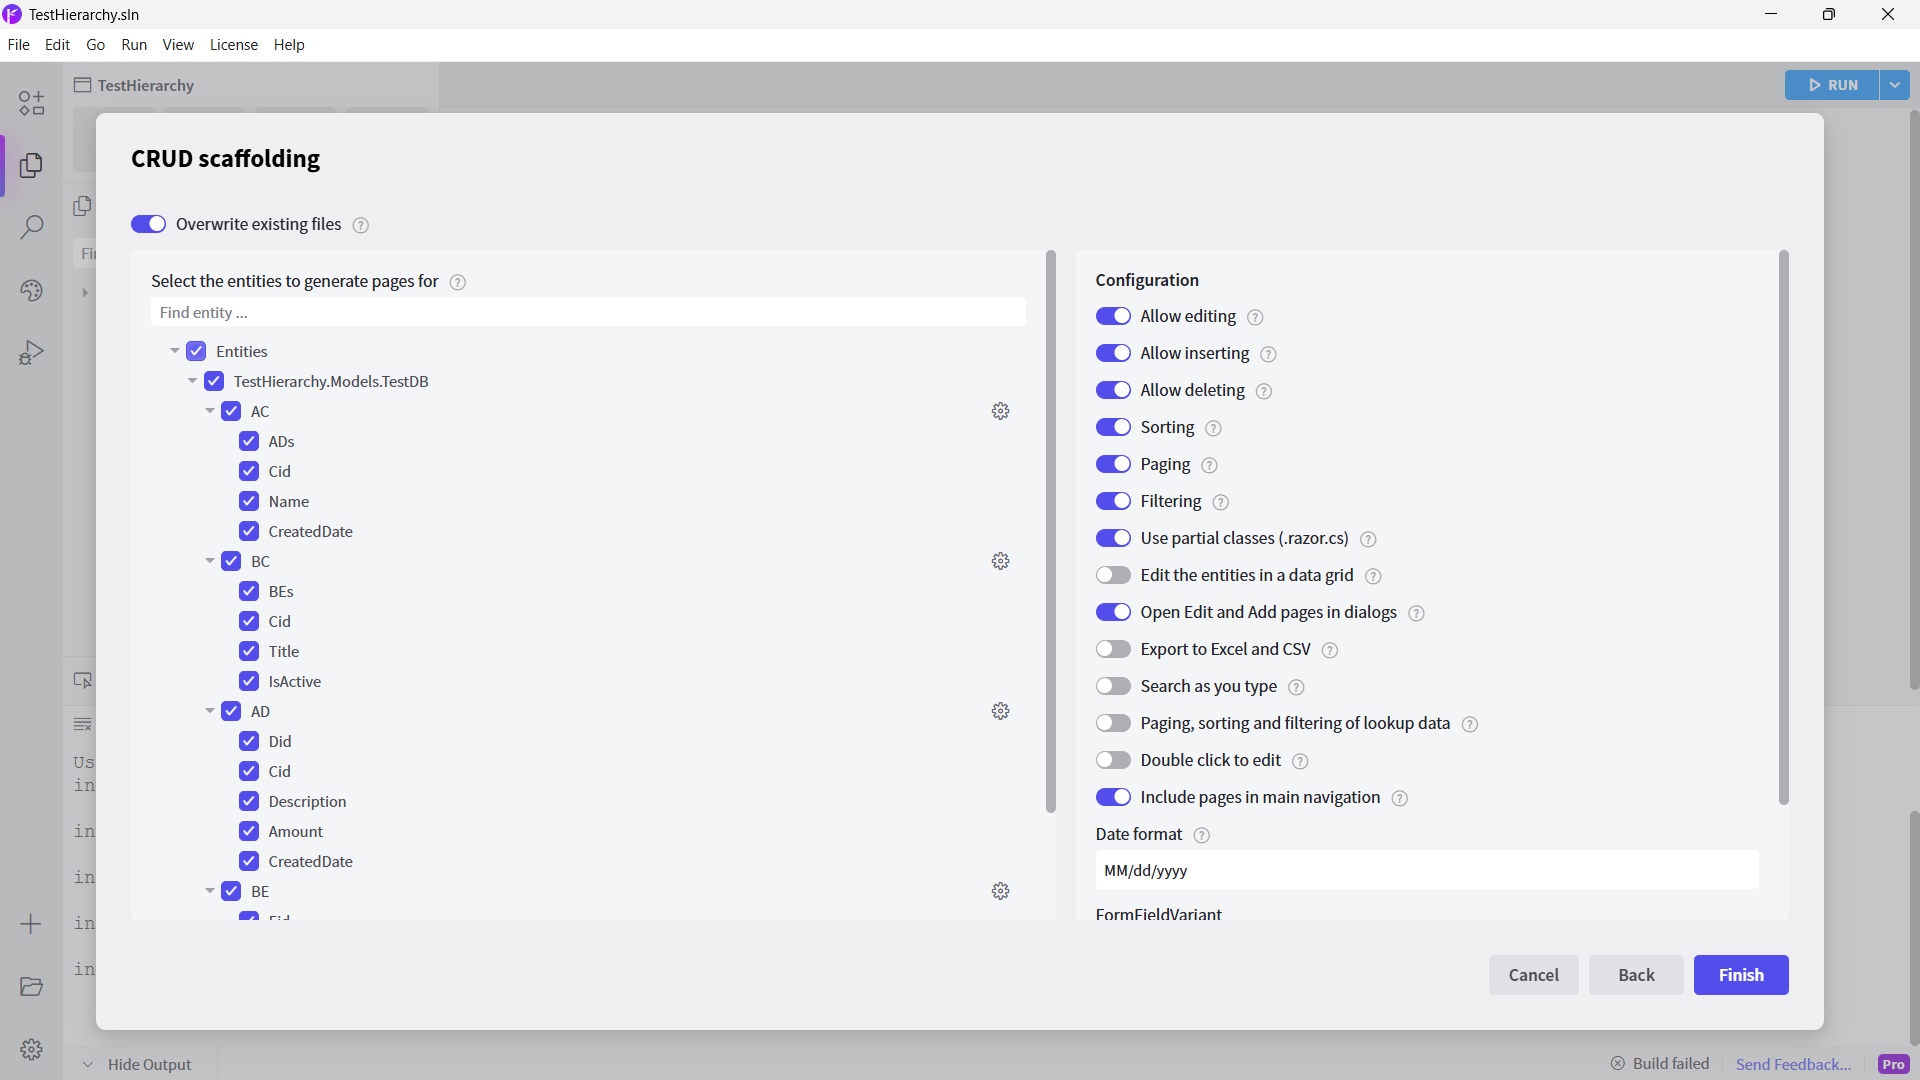
Task: Toggle Overwrite existing files switch
Action: pyautogui.click(x=148, y=224)
